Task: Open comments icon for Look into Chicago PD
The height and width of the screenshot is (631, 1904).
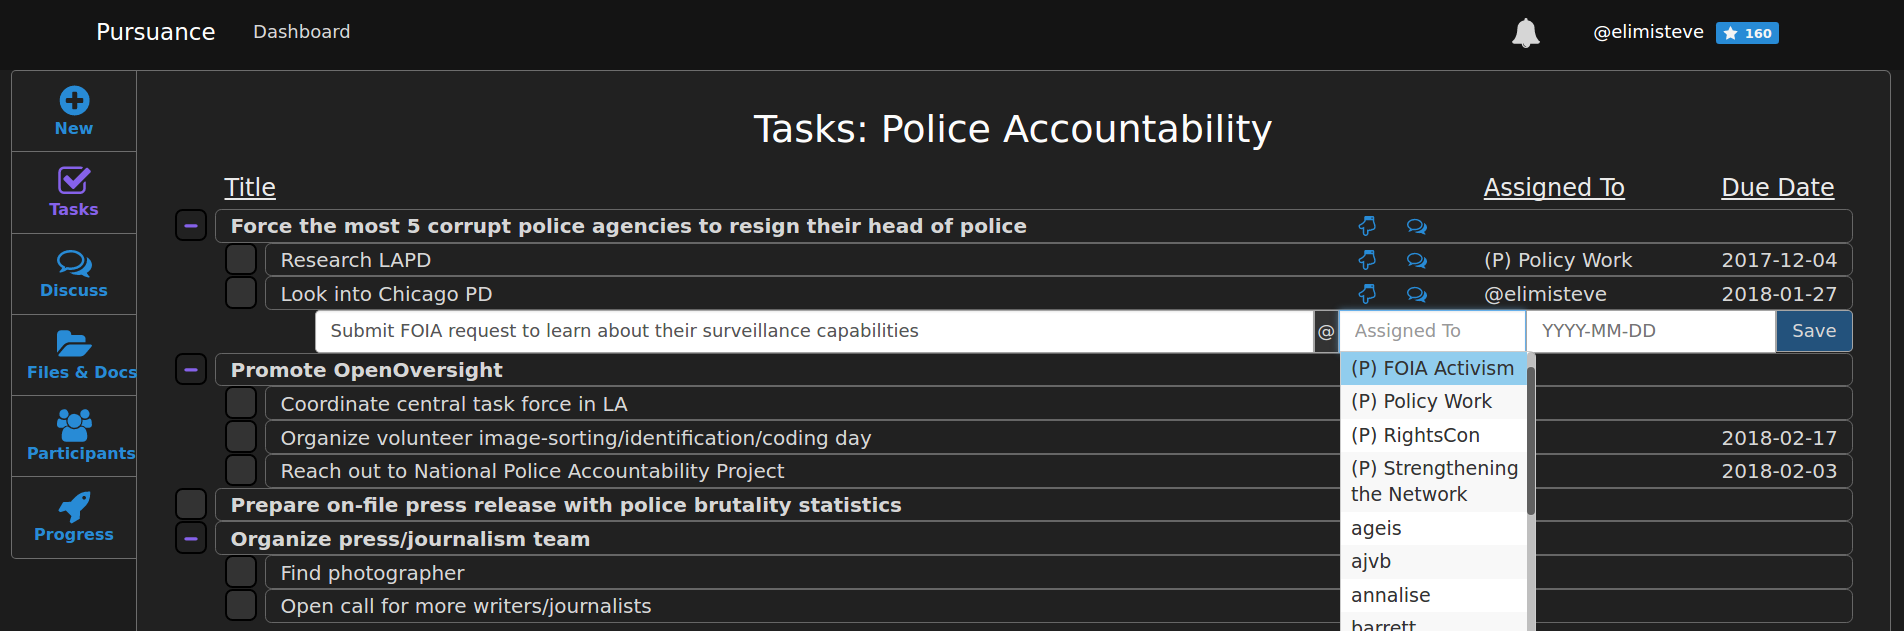Action: point(1417,294)
